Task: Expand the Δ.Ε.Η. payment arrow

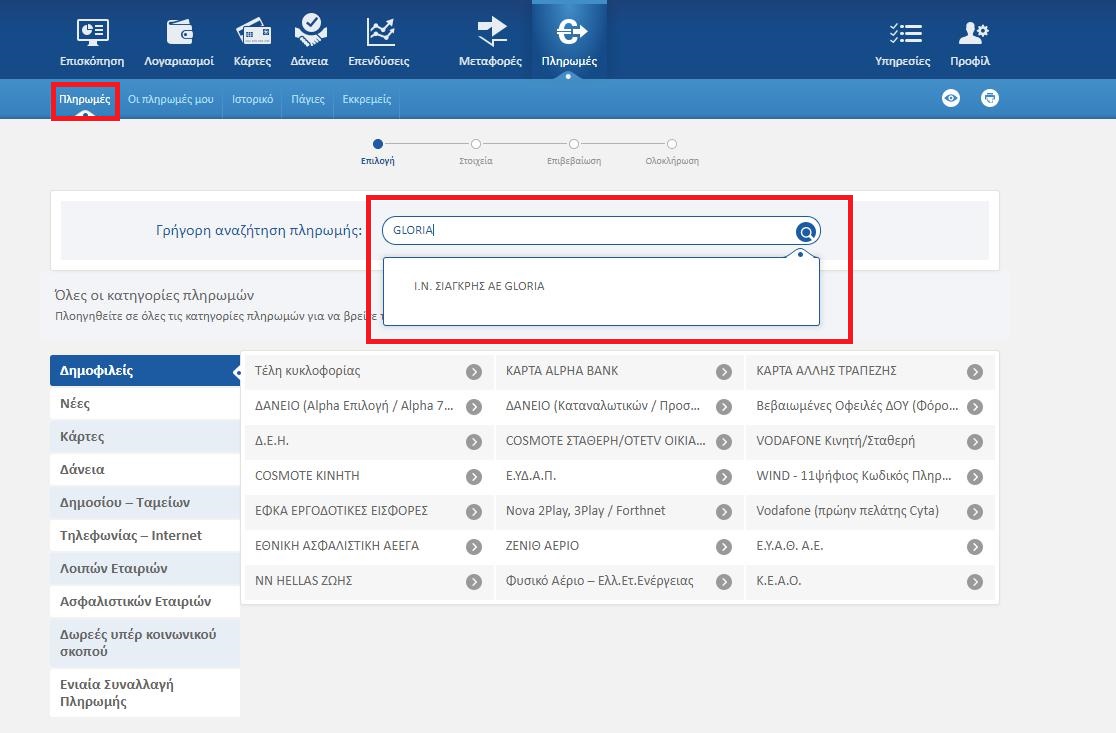Action: [x=474, y=442]
